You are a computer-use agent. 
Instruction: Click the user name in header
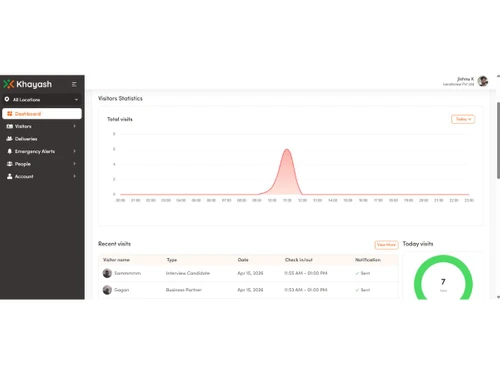pyautogui.click(x=465, y=79)
